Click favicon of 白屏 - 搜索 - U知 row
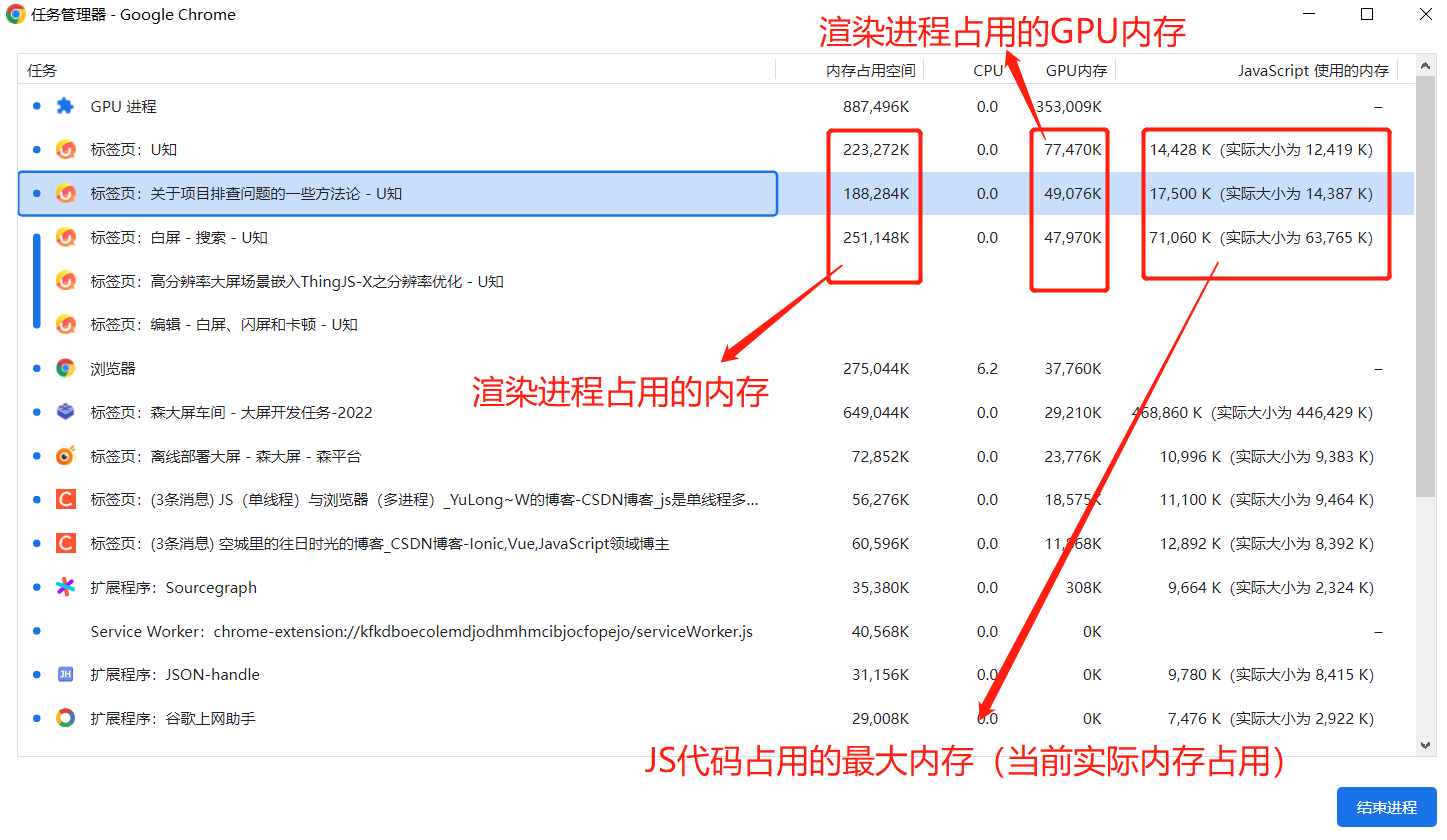 click(x=65, y=237)
